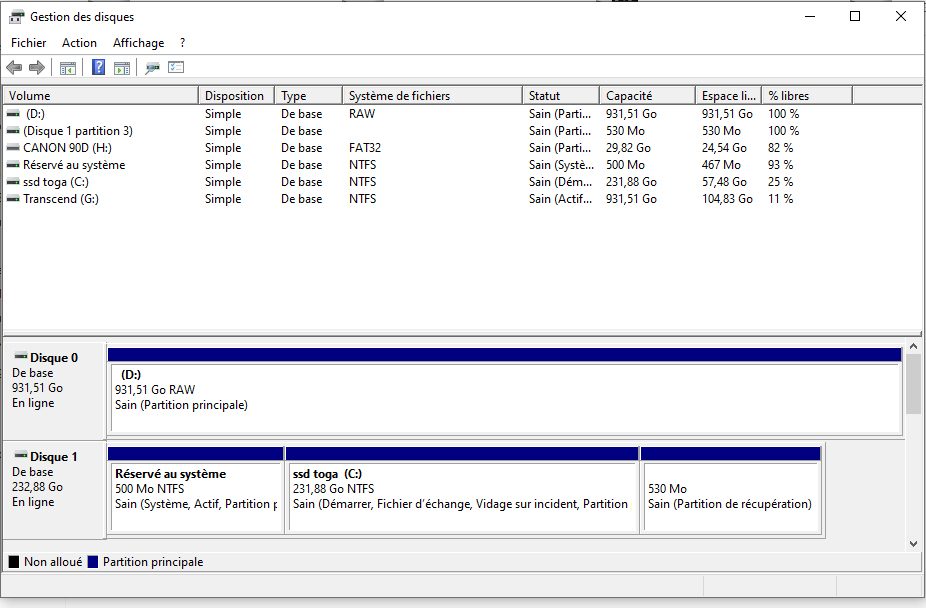Select the (D:) 931,51 Go RAW partition block
The image size is (926, 608).
pos(505,391)
